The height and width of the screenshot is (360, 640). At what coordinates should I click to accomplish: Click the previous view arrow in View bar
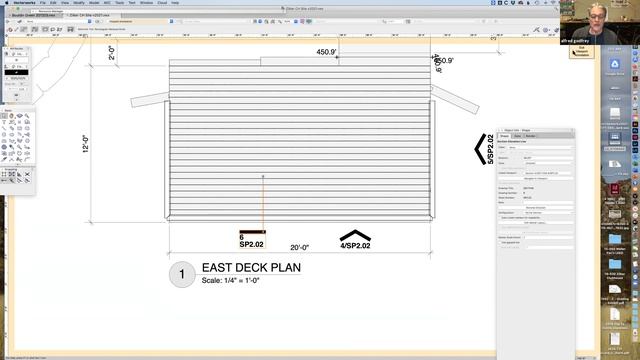pyautogui.click(x=8, y=21)
